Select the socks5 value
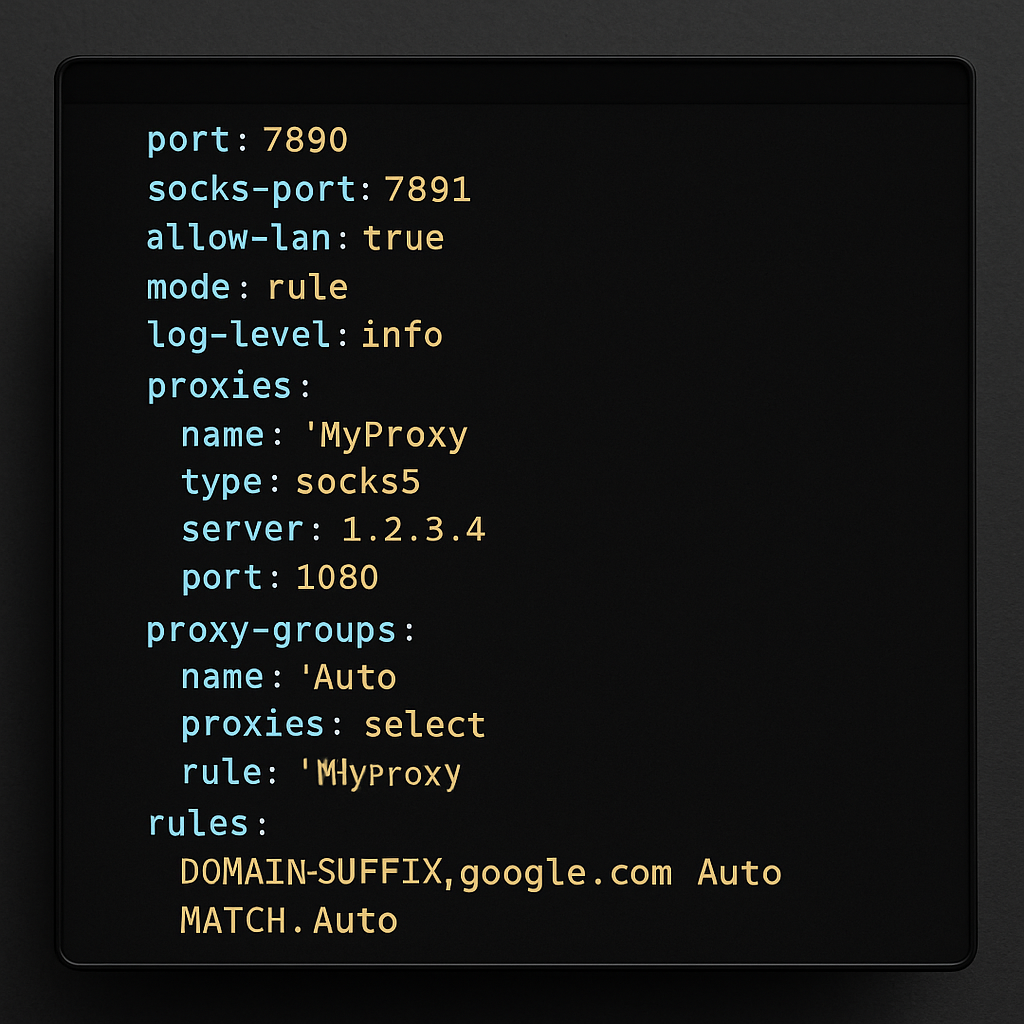The image size is (1024, 1024). click(x=358, y=482)
